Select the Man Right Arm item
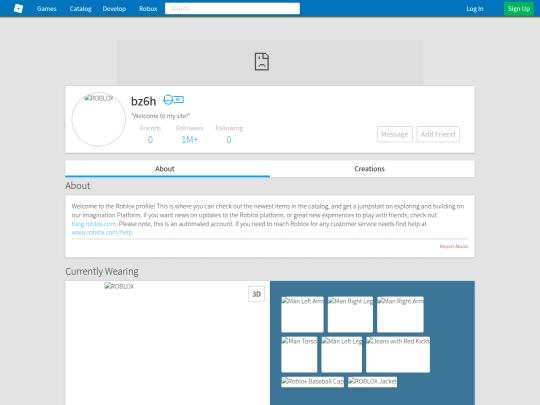This screenshot has width=540, height=405. tap(400, 314)
